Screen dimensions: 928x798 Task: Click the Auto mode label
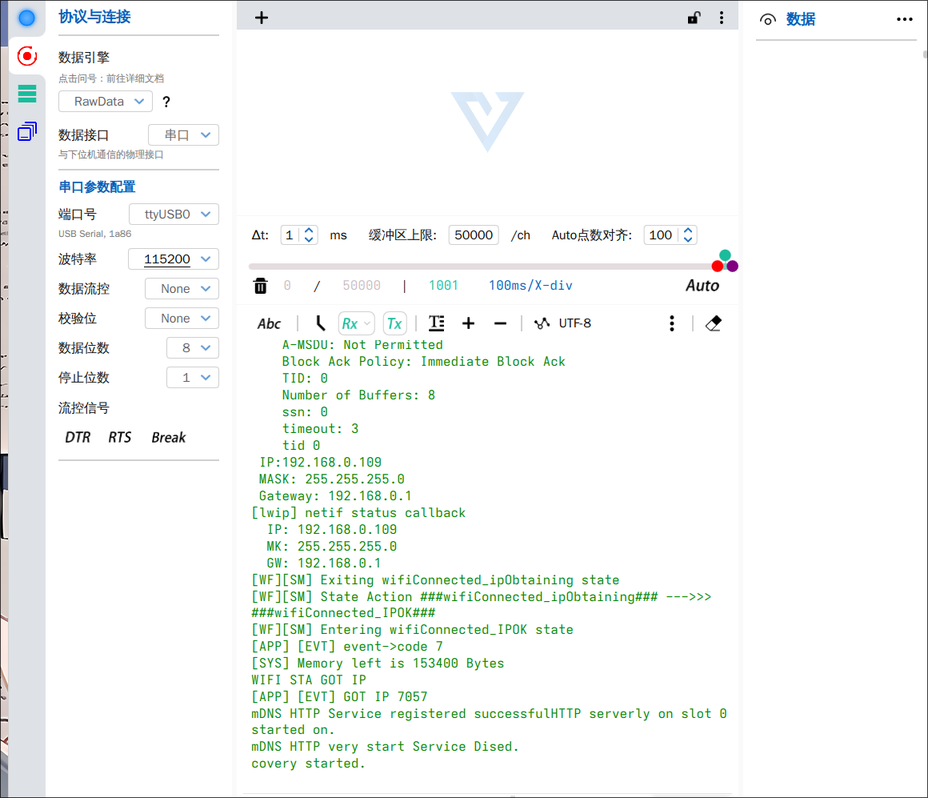tap(703, 286)
